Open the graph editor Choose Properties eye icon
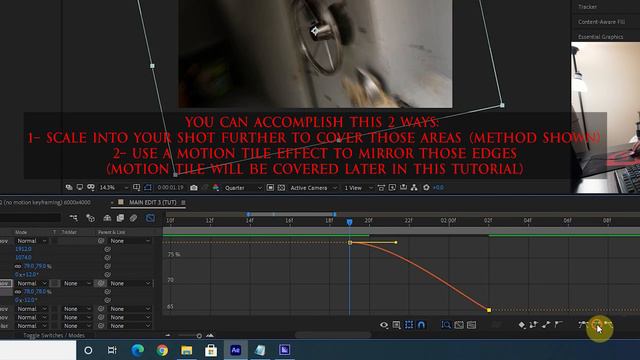 pyautogui.click(x=384, y=325)
